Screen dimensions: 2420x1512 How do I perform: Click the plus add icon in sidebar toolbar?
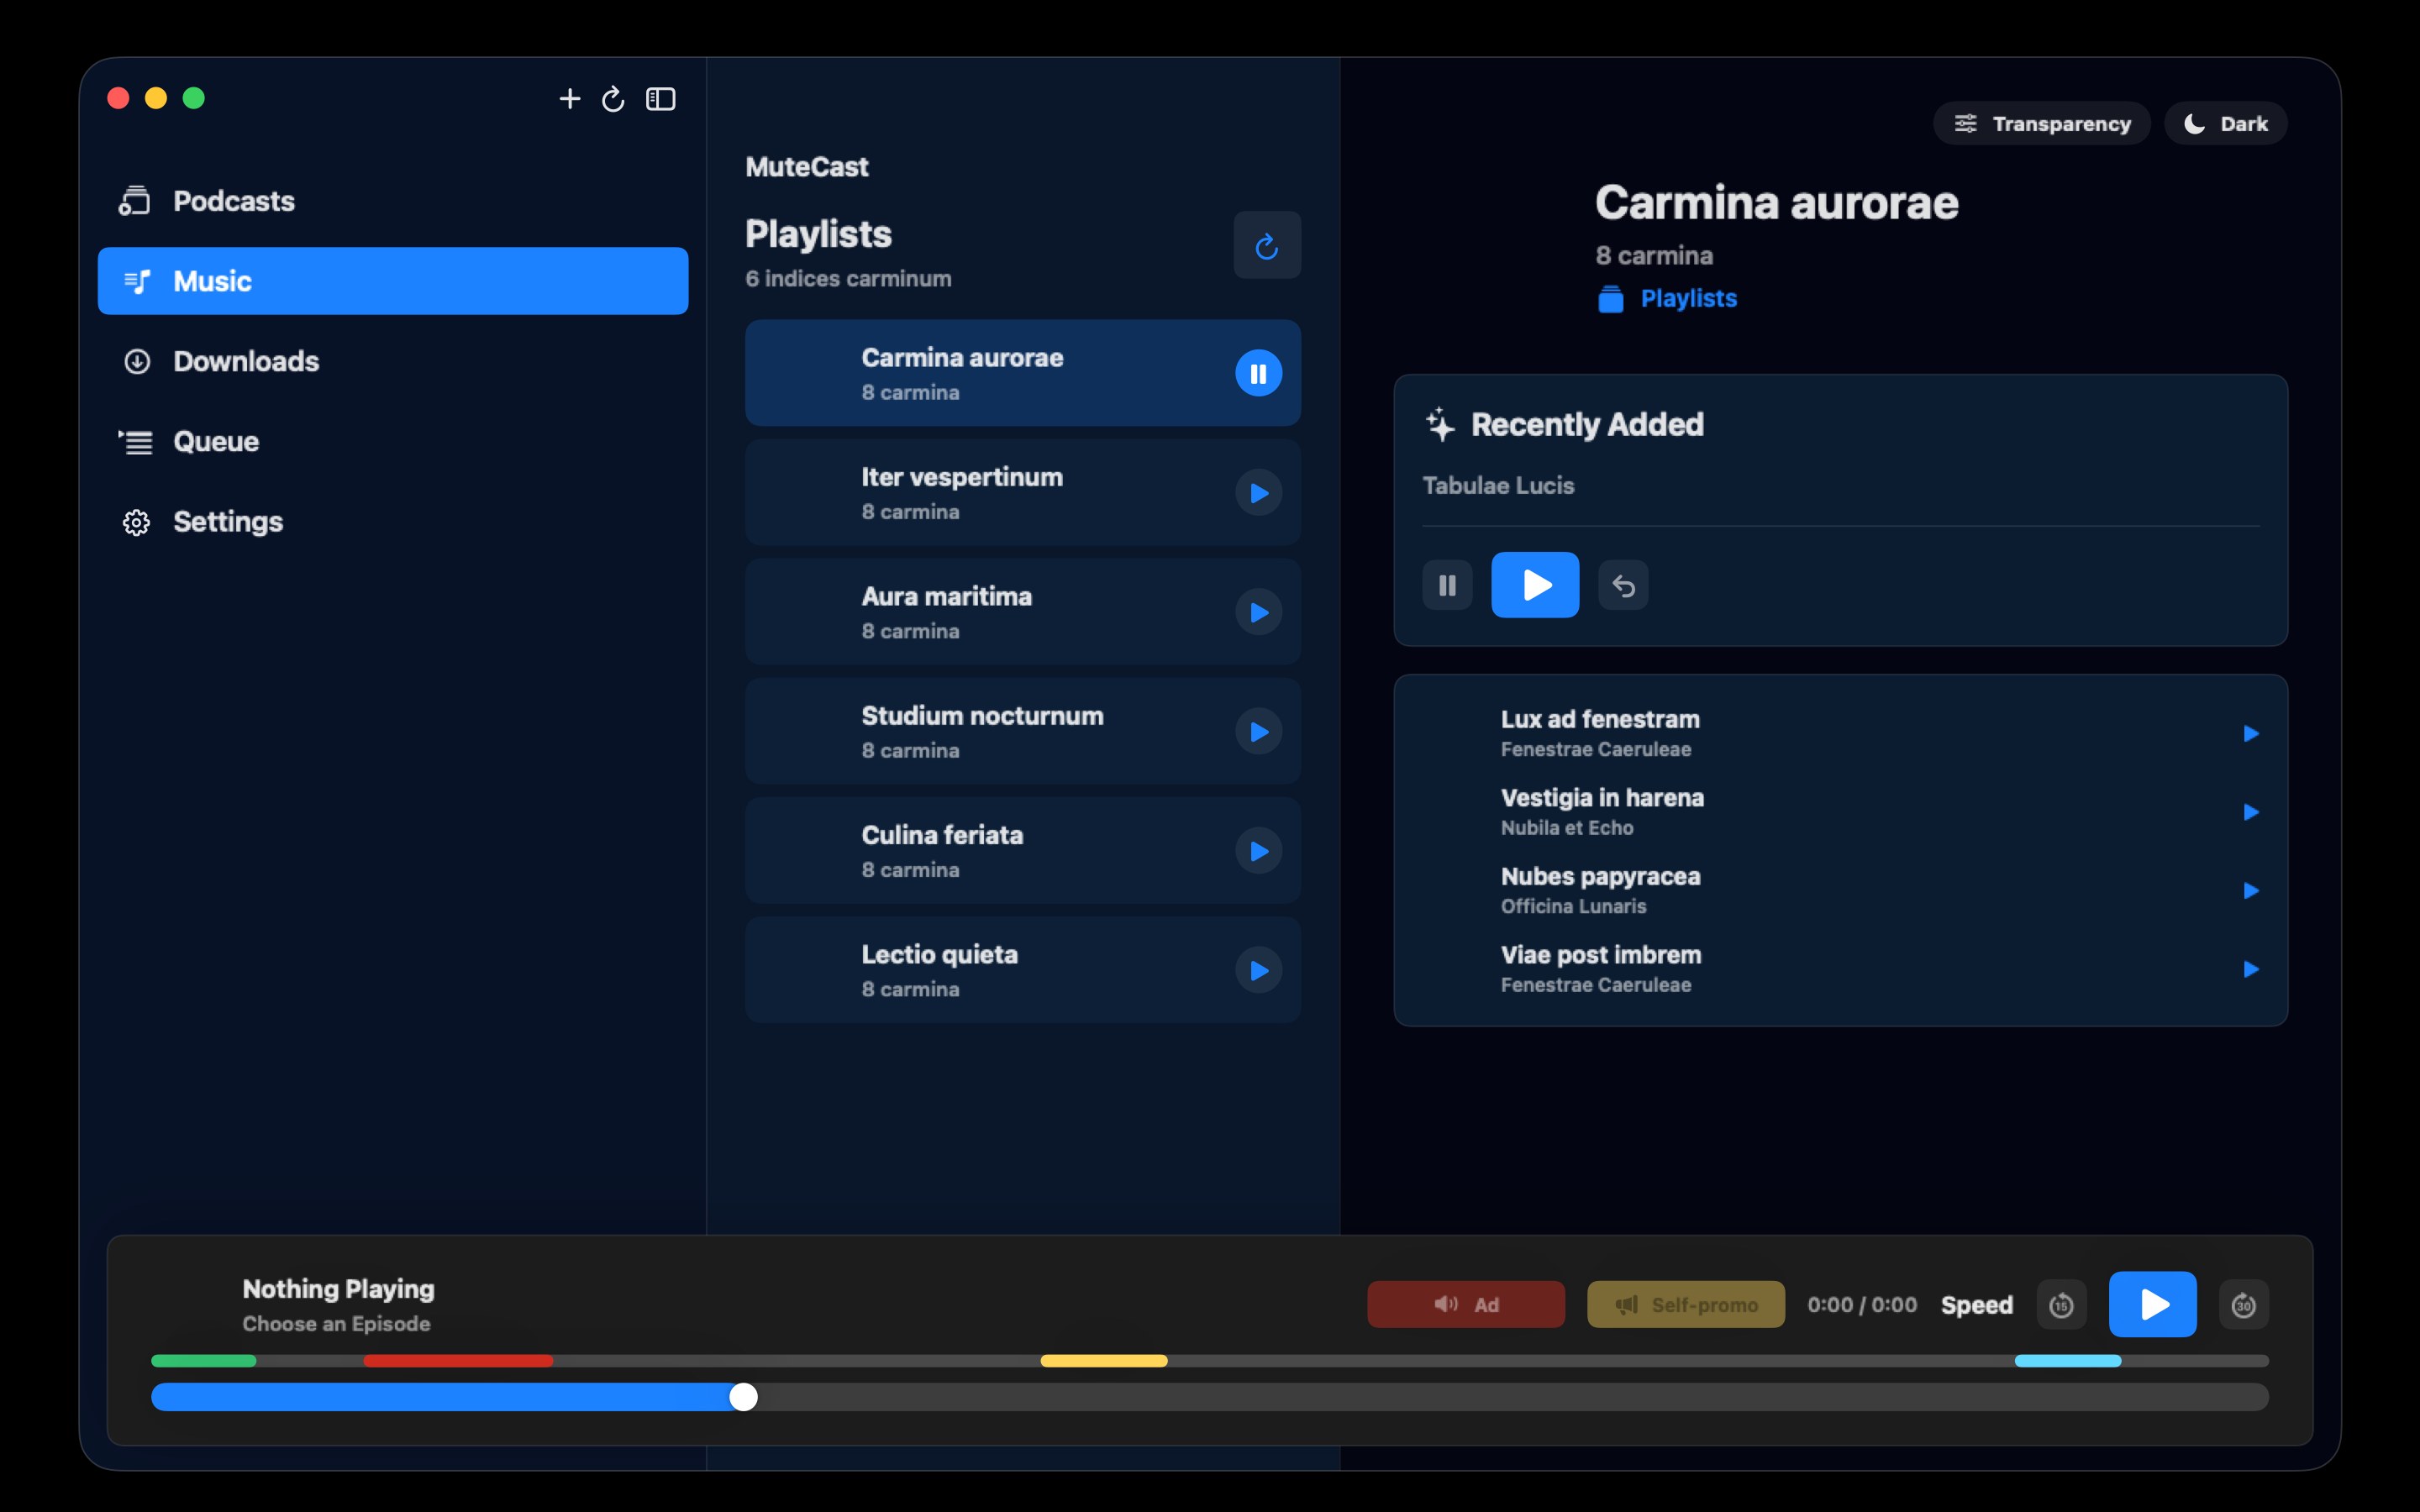pos(569,99)
